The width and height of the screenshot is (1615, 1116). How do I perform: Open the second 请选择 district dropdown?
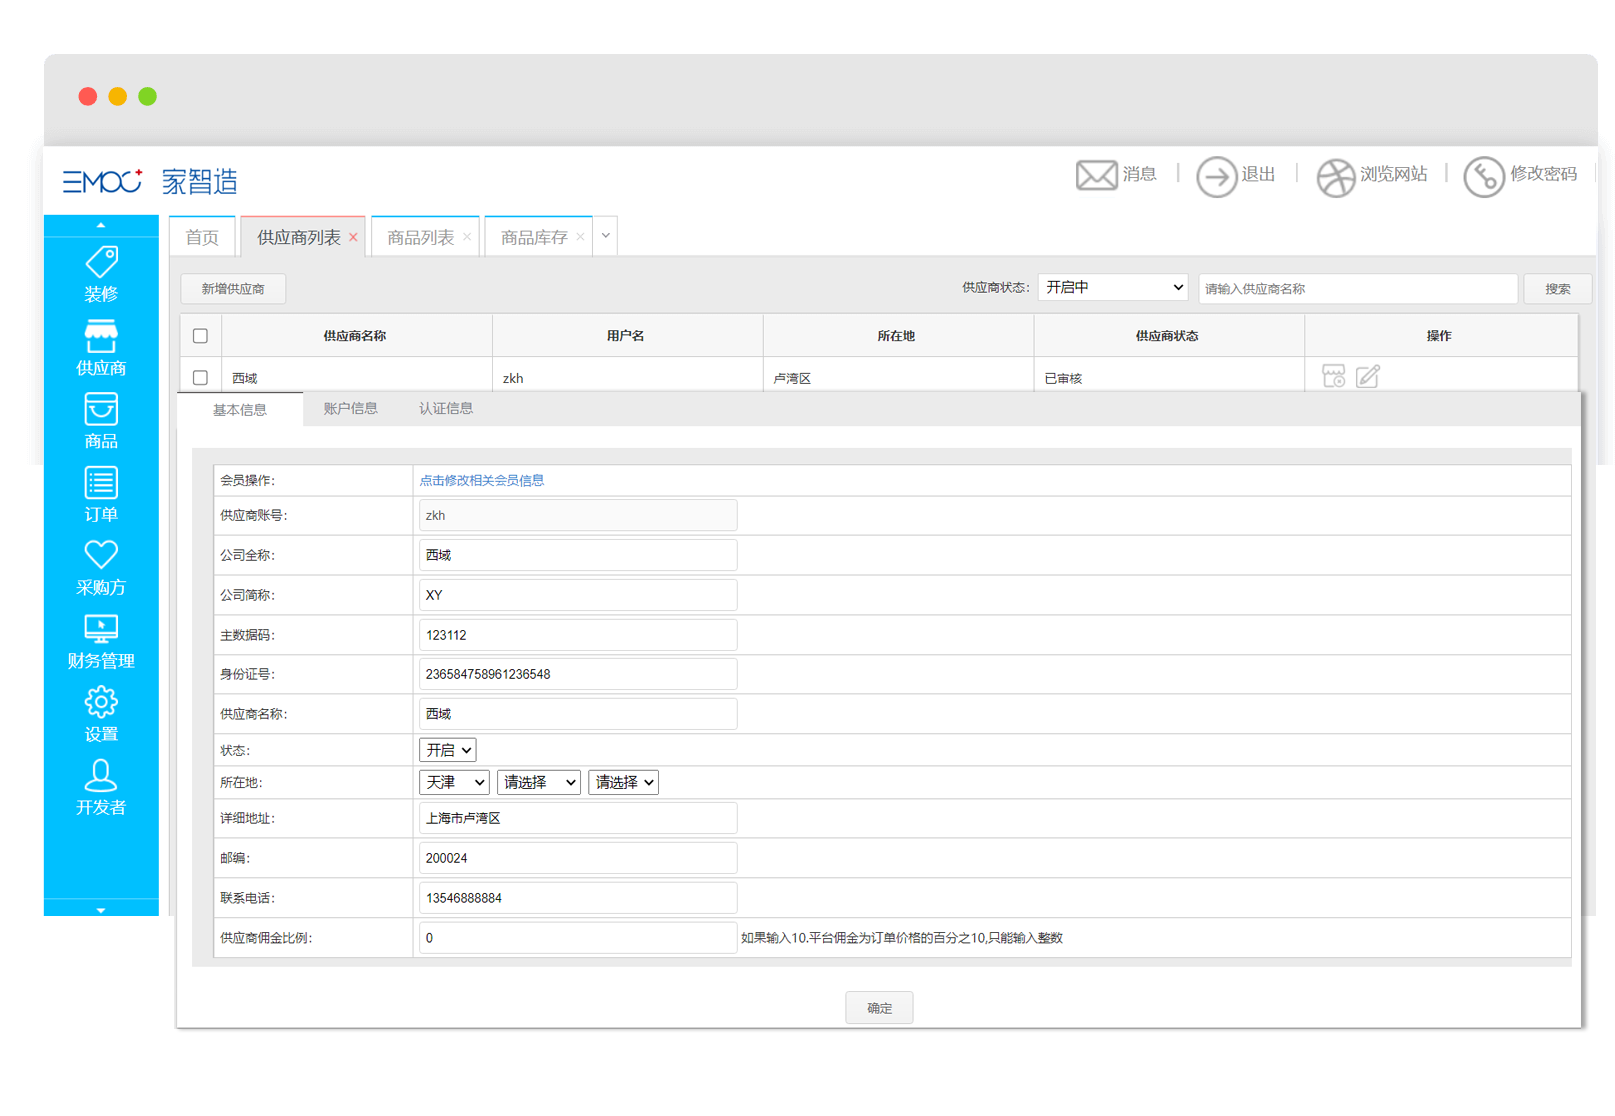624,783
